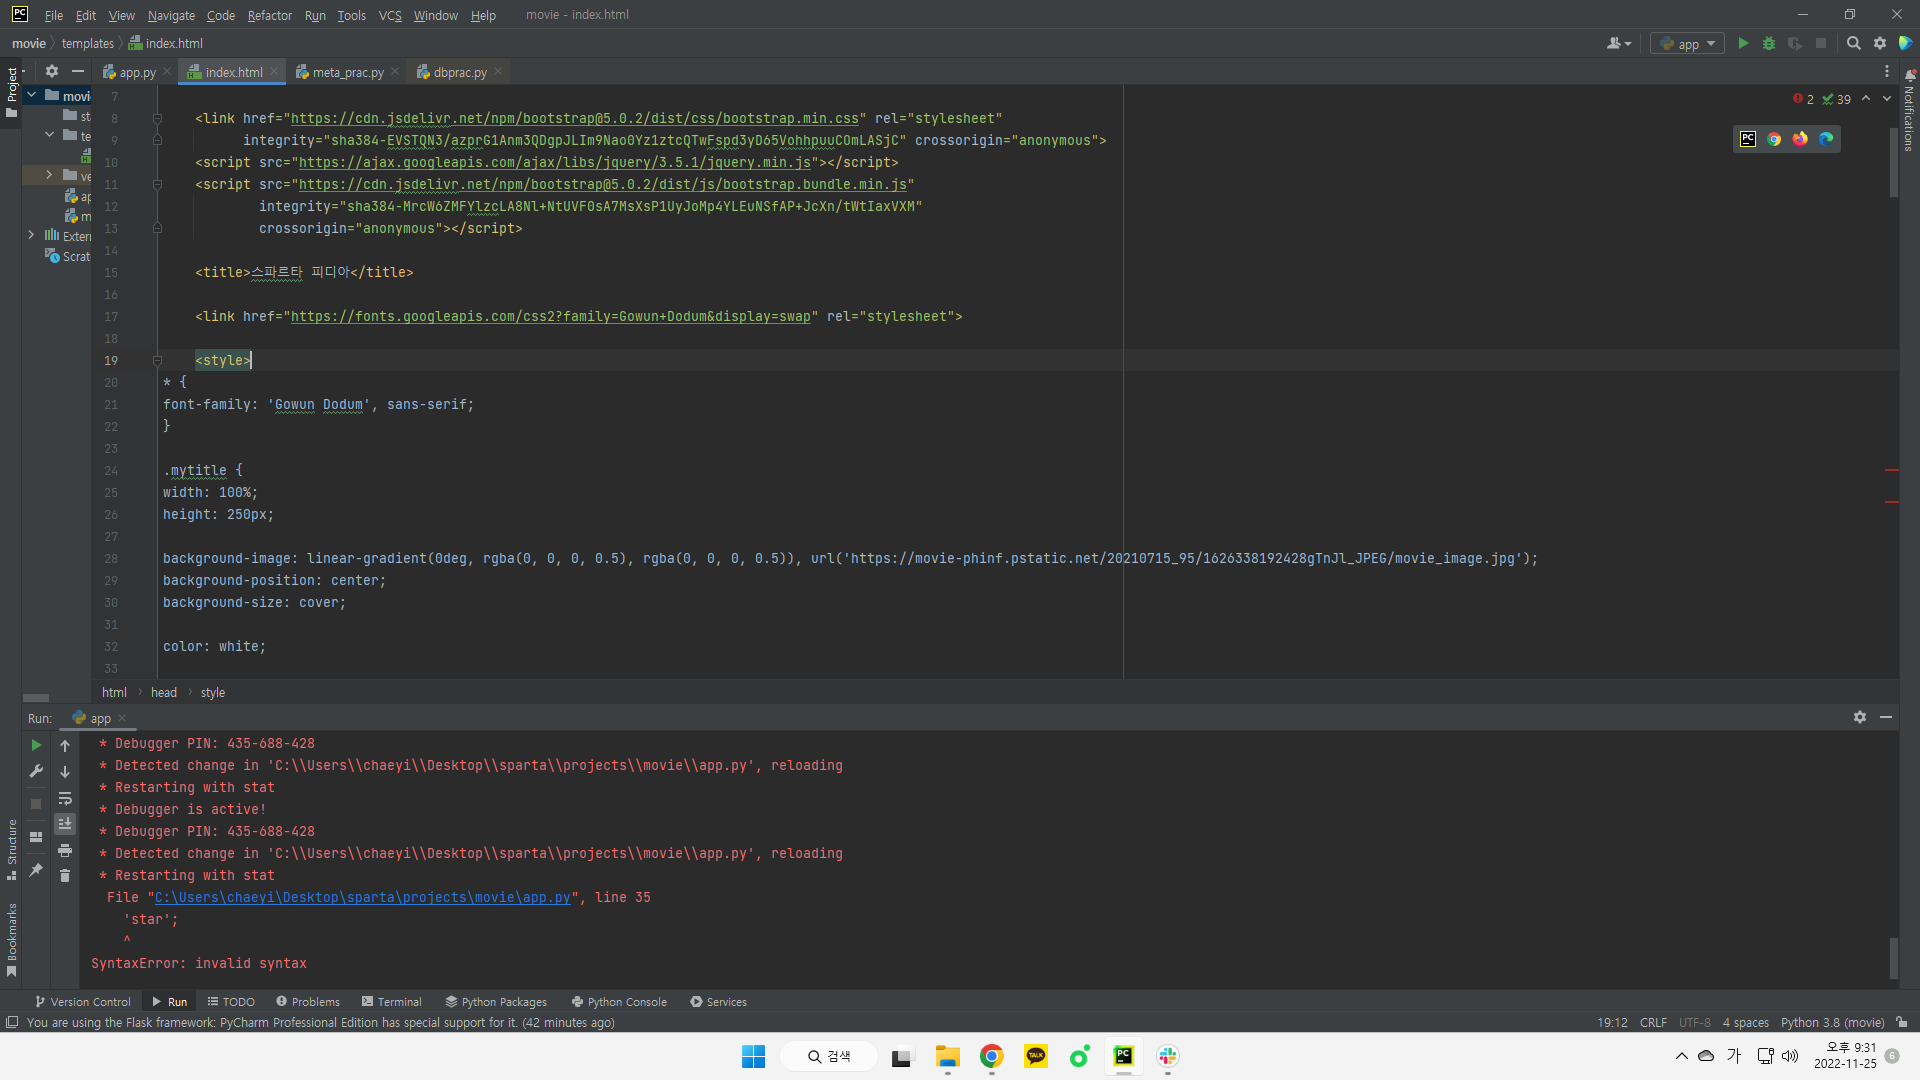Run app with coverage icon

pos(1795,44)
